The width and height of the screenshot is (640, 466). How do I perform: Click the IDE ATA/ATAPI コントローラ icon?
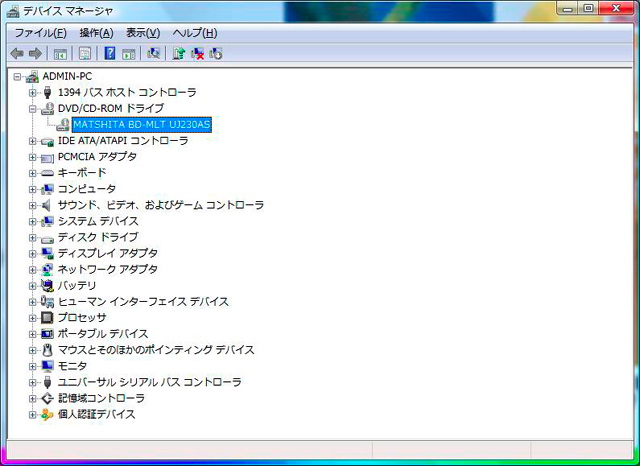click(47, 141)
